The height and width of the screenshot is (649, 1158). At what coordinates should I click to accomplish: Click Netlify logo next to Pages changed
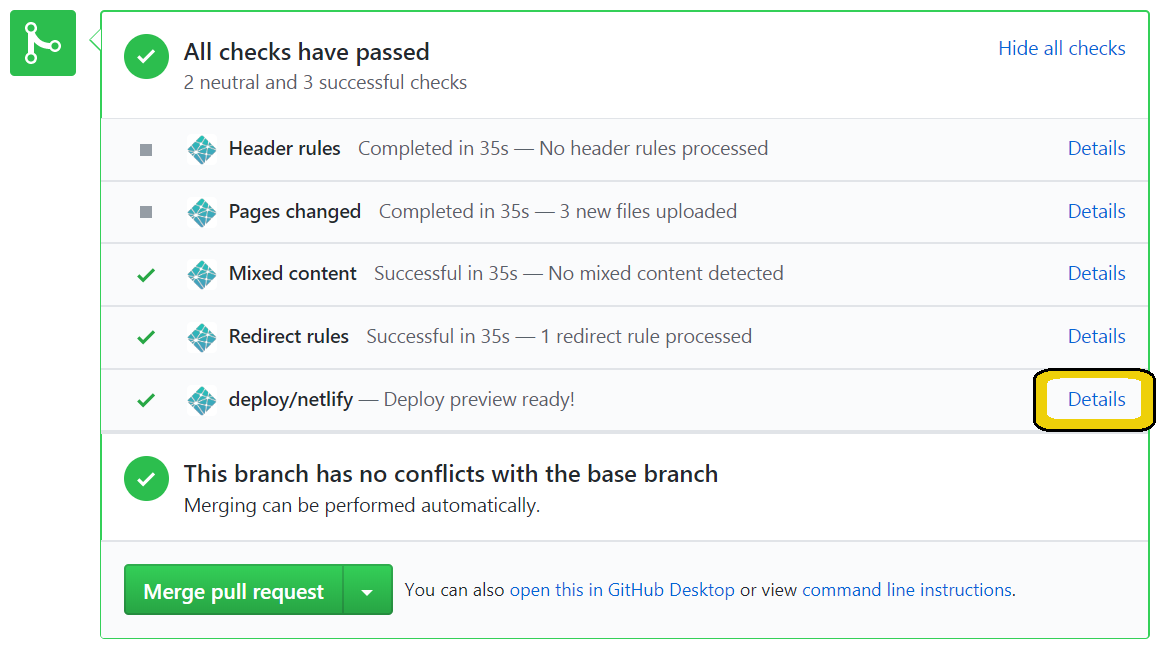pyautogui.click(x=202, y=212)
